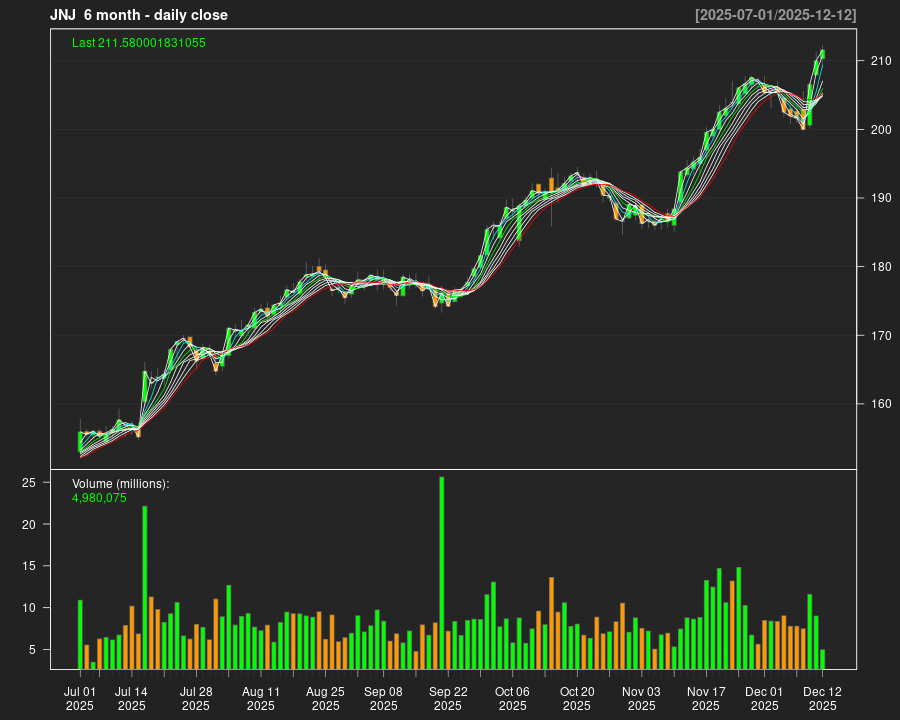Click the chart title "JNJ 6 month - daily close"
This screenshot has width=900, height=720.
(139, 15)
